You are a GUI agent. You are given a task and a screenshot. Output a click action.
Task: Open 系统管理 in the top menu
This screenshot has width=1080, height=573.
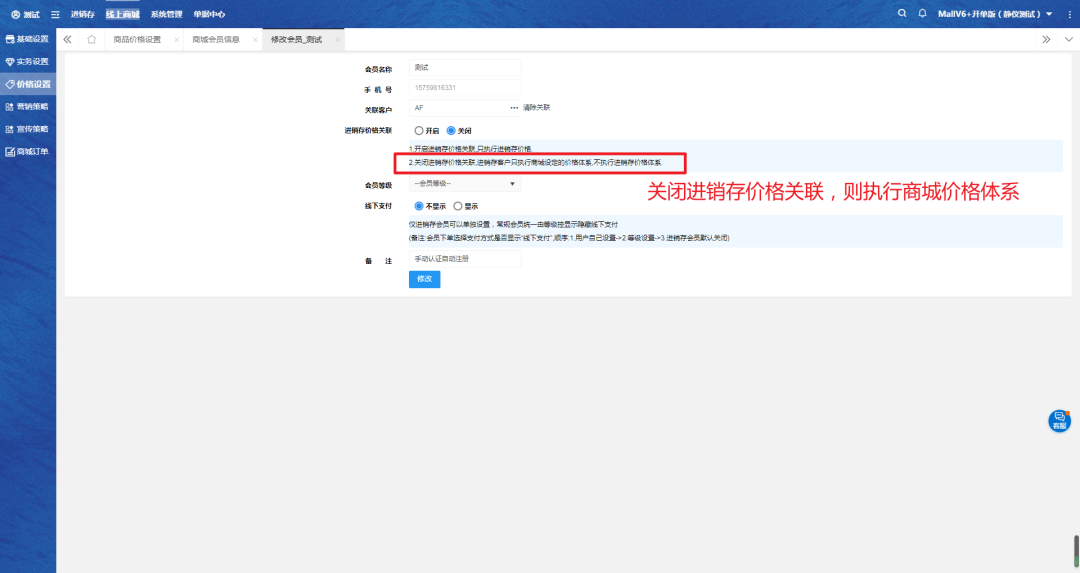(166, 14)
